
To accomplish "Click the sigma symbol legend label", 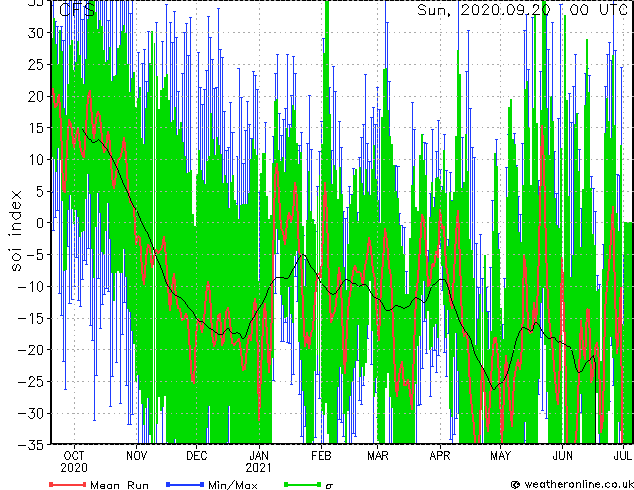I will (329, 486).
